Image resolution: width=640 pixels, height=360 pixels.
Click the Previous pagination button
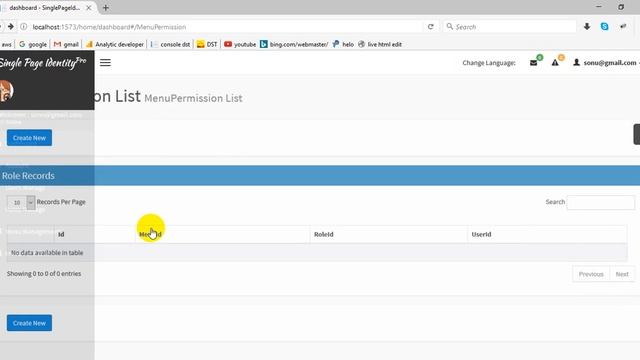coord(591,274)
